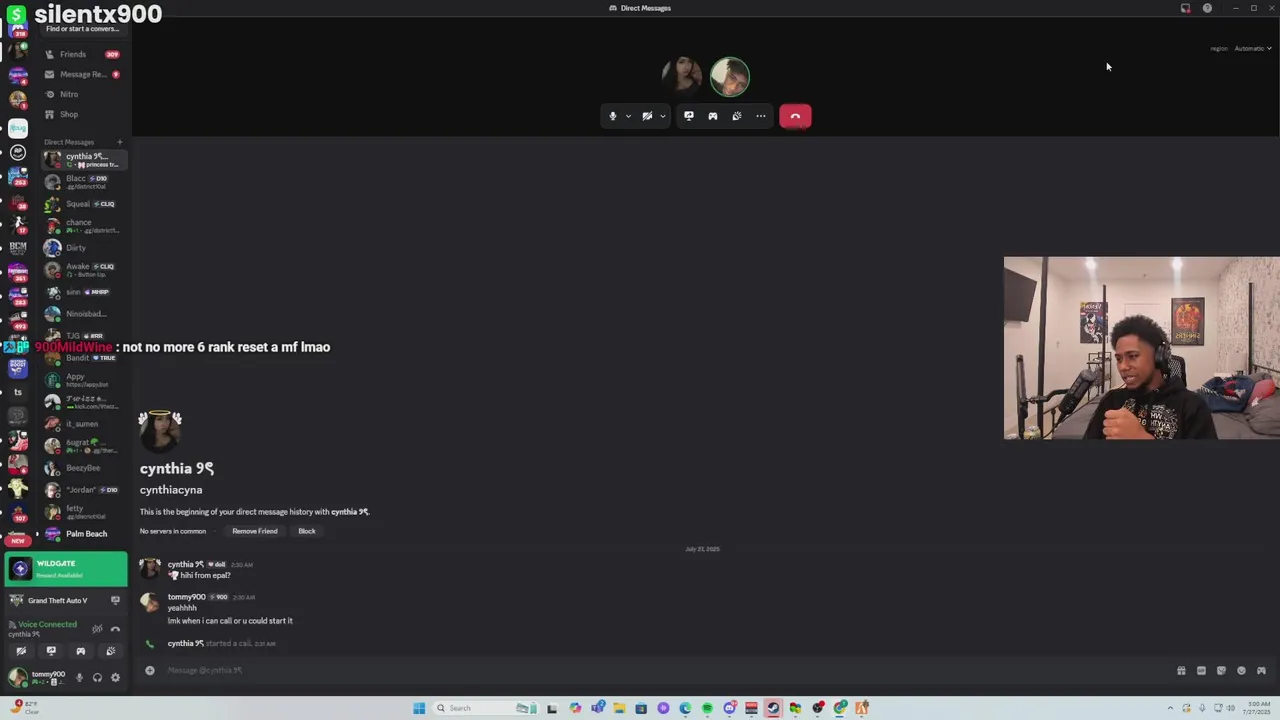This screenshot has height=720, width=1280.
Task: Open the Nitro page
Action: (x=82, y=94)
